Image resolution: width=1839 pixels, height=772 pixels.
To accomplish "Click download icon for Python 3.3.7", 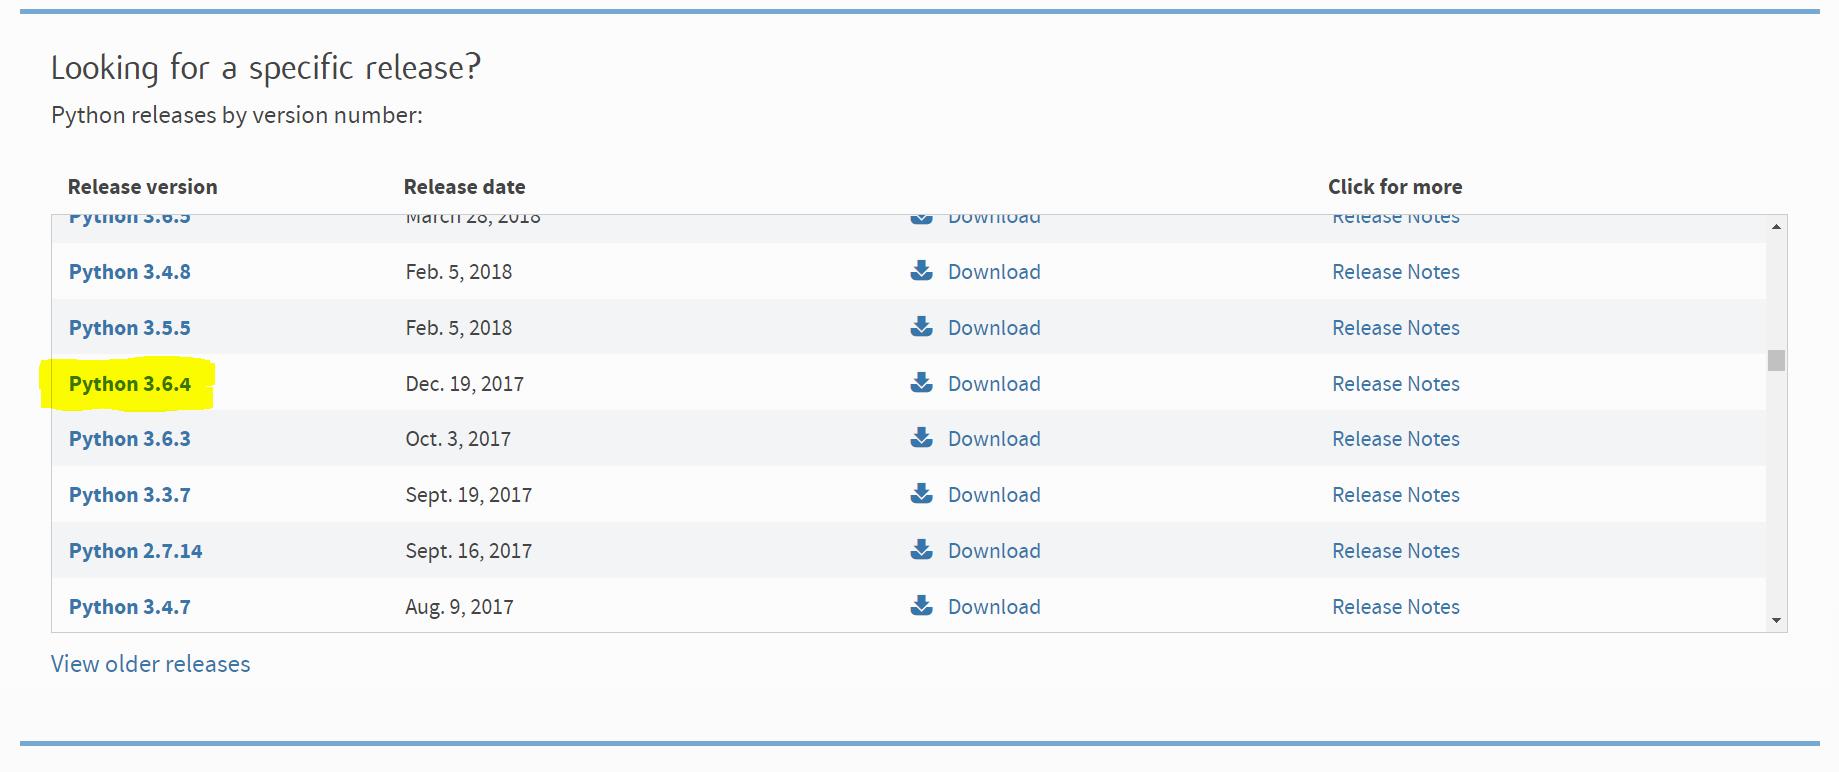I will click(x=921, y=494).
